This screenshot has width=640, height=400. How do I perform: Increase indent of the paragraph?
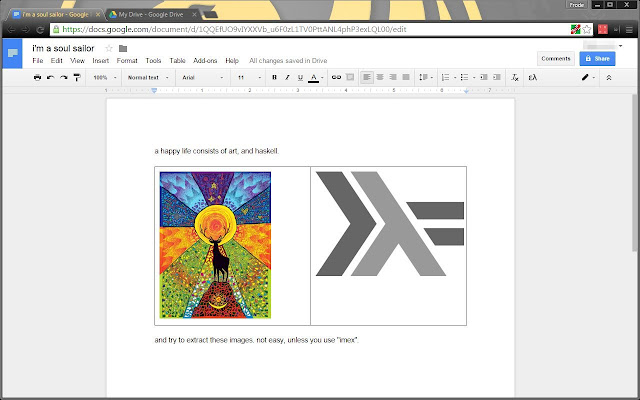[x=497, y=77]
